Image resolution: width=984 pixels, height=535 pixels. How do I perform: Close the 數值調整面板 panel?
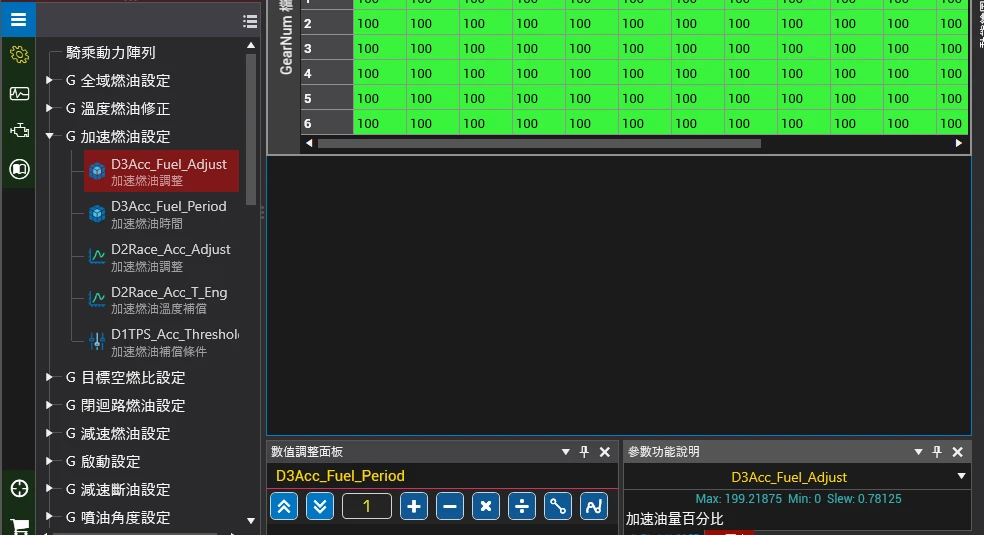point(605,452)
